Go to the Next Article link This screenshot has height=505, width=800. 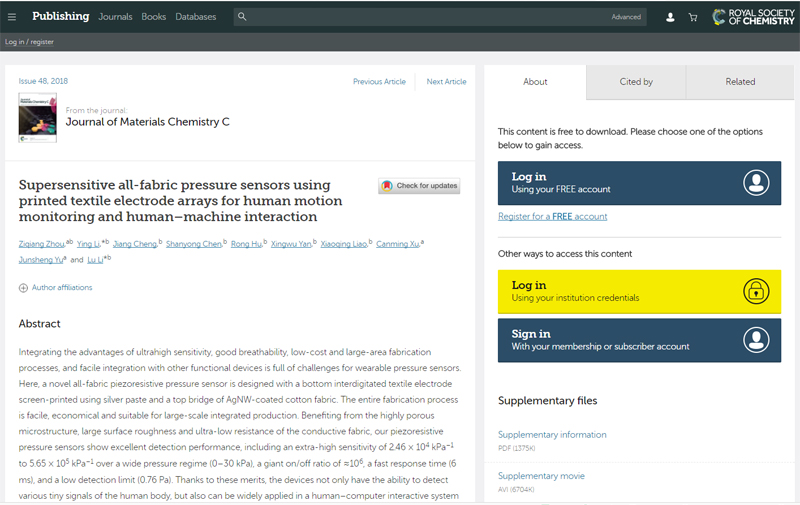click(446, 82)
